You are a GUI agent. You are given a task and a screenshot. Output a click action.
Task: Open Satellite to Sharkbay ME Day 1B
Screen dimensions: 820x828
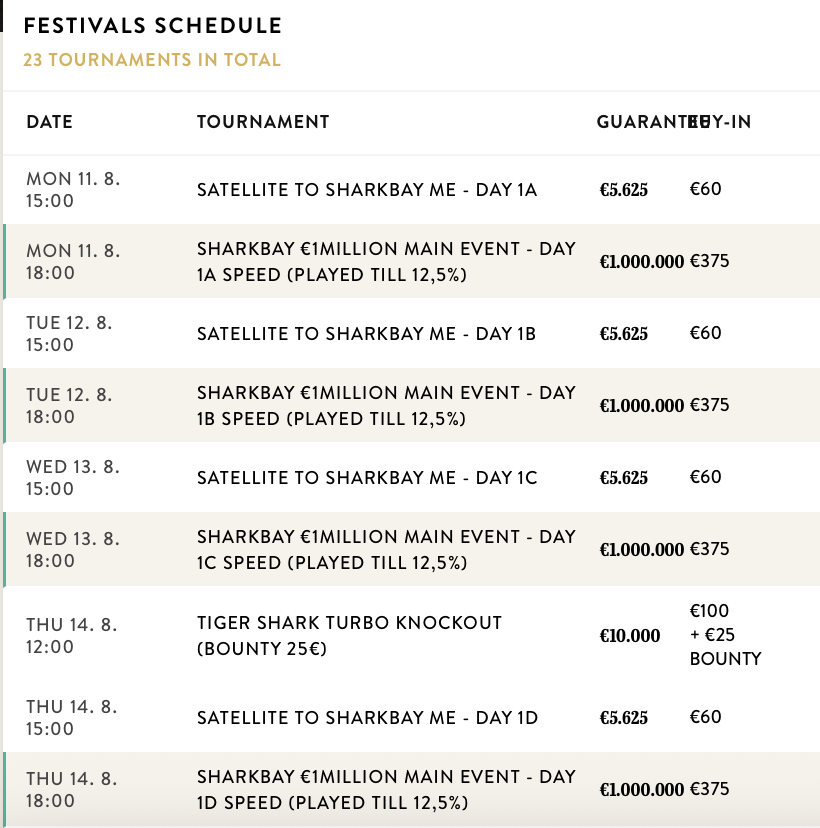pyautogui.click(x=366, y=333)
